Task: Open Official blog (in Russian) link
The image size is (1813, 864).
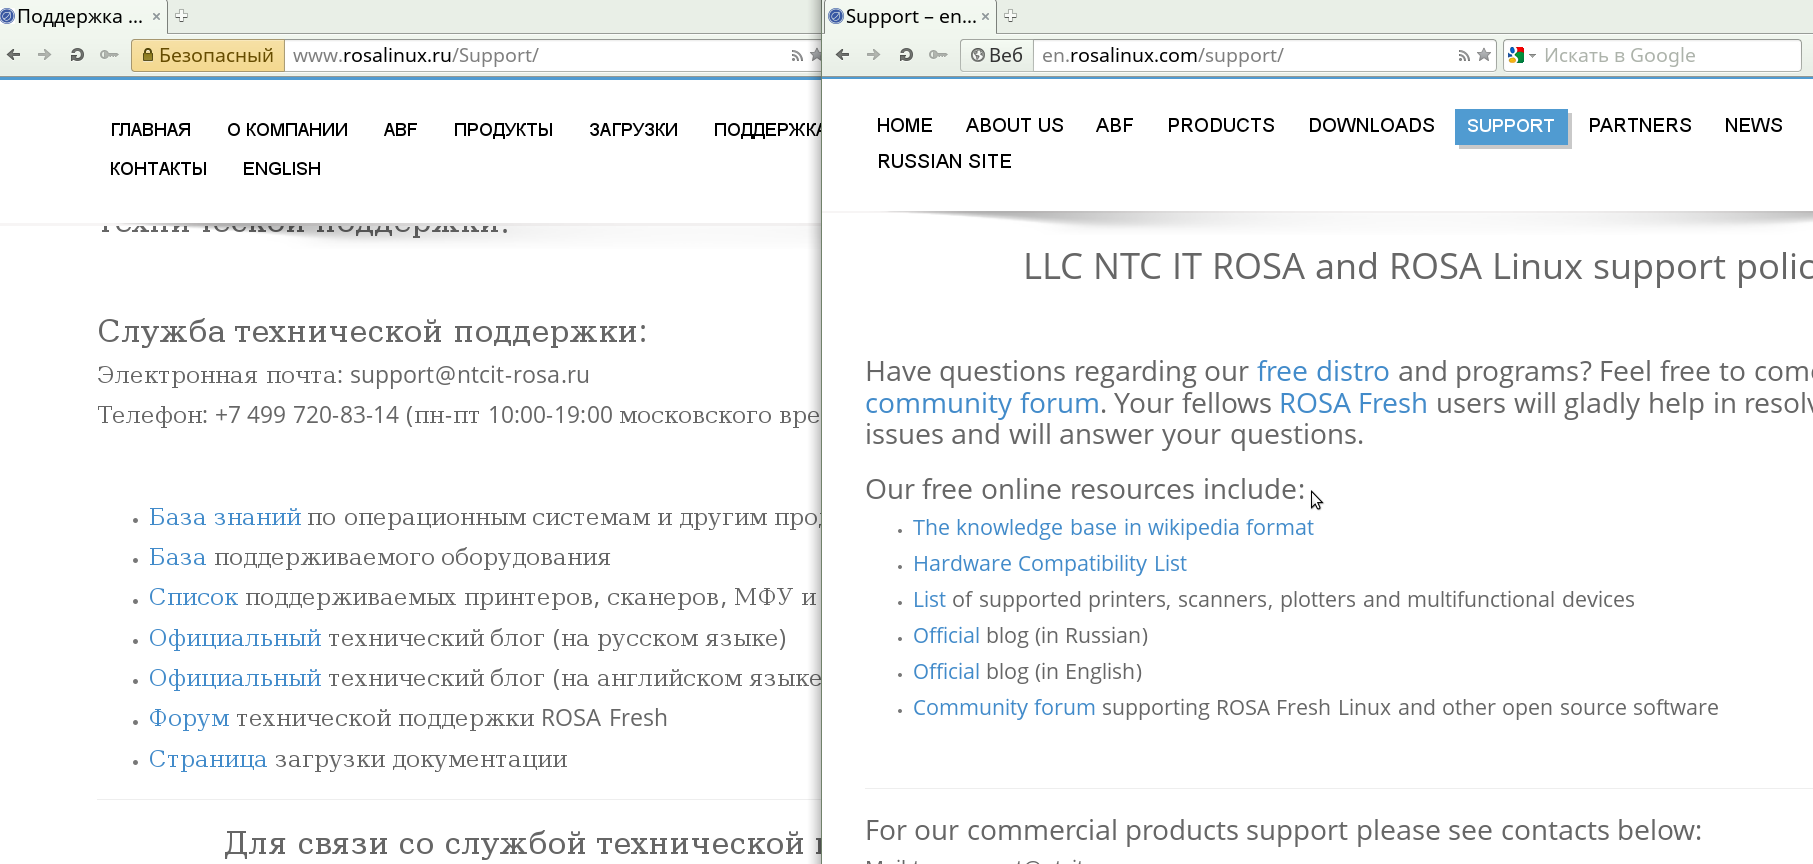Action: (x=946, y=635)
